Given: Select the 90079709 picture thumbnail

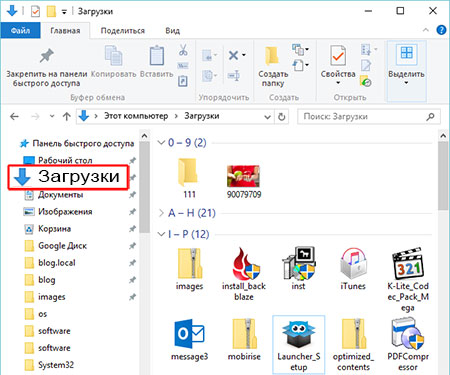Looking at the screenshot, I should pos(243,176).
